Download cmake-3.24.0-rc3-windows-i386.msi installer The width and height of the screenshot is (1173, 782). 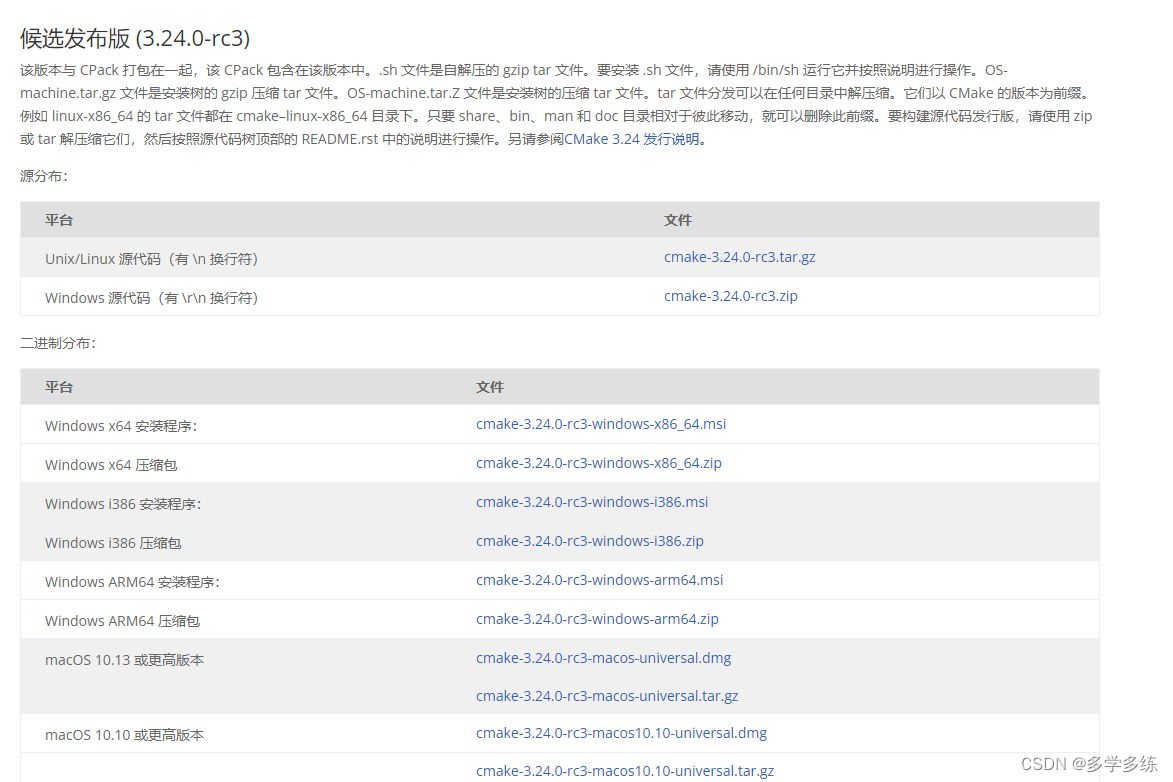[592, 502]
